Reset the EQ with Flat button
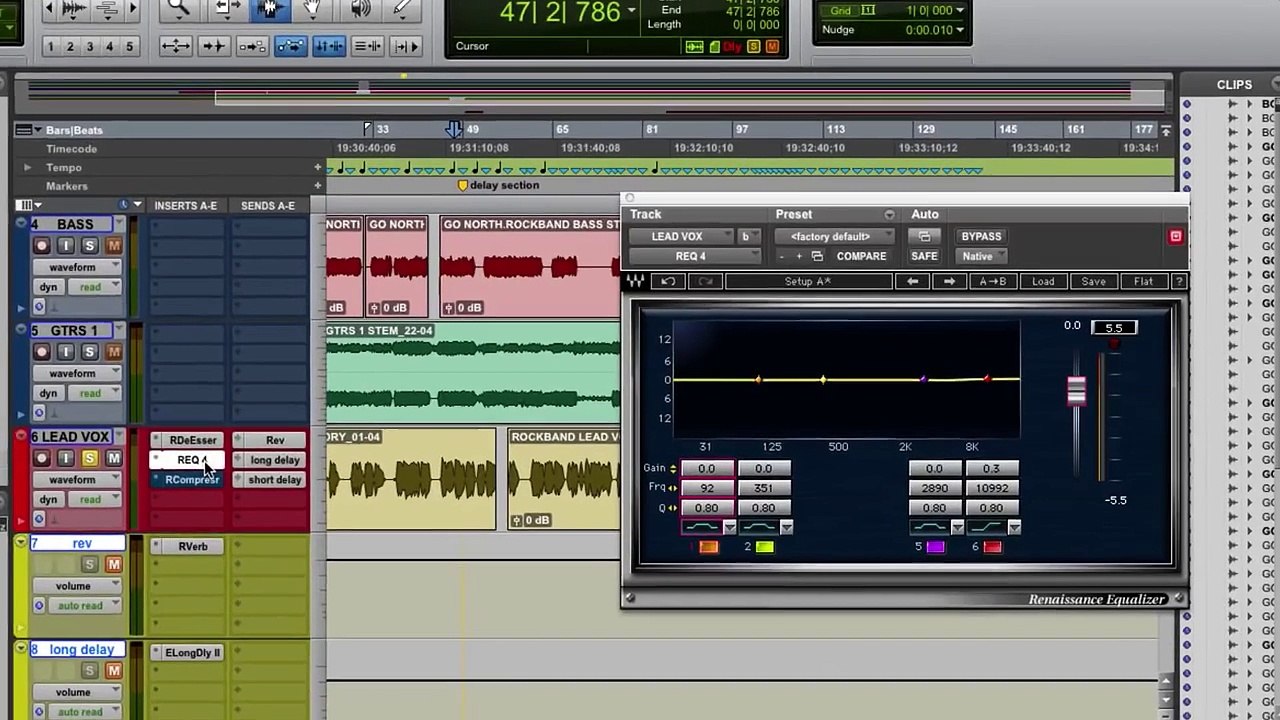 [1143, 282]
